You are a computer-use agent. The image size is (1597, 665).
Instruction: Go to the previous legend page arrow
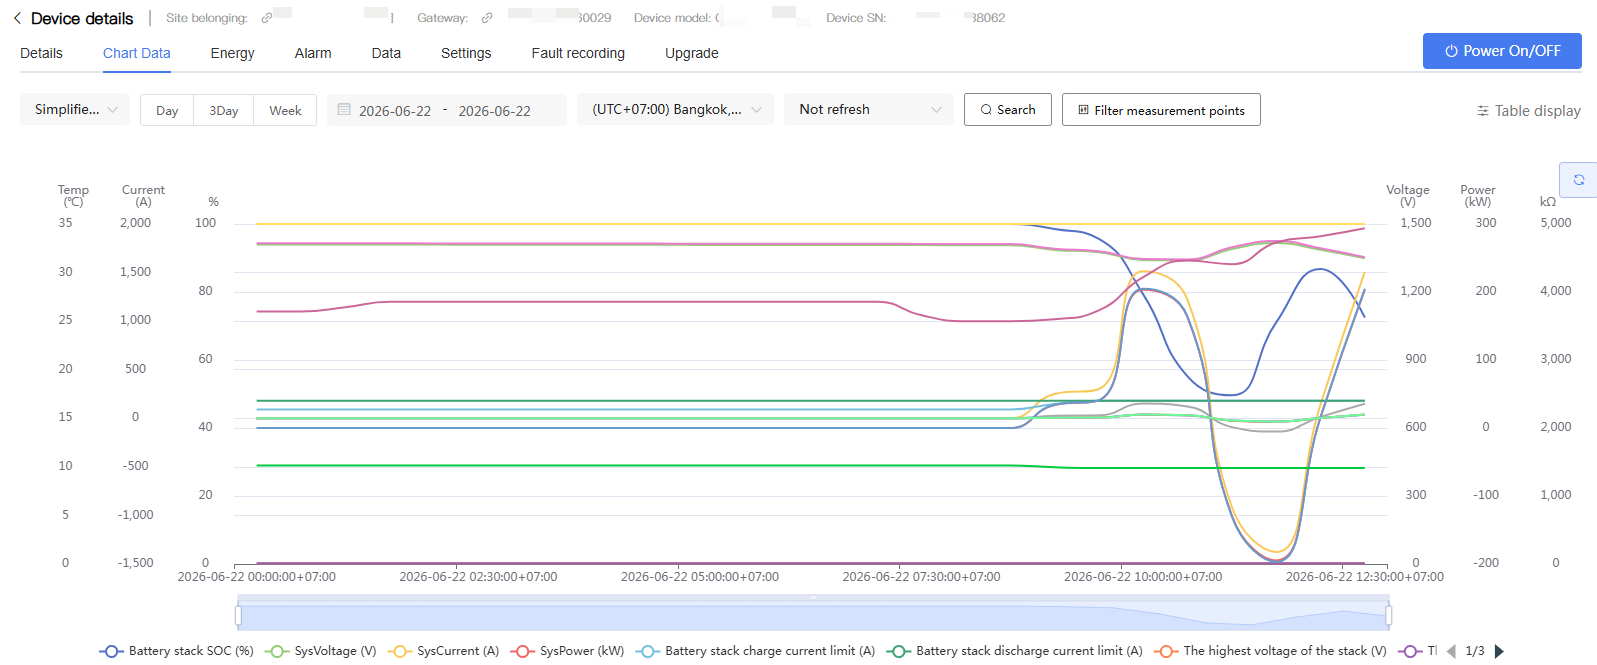[1451, 651]
